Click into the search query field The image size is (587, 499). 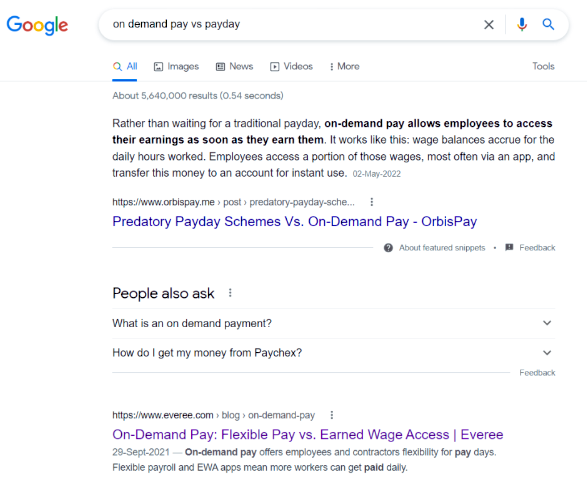pyautogui.click(x=292, y=24)
